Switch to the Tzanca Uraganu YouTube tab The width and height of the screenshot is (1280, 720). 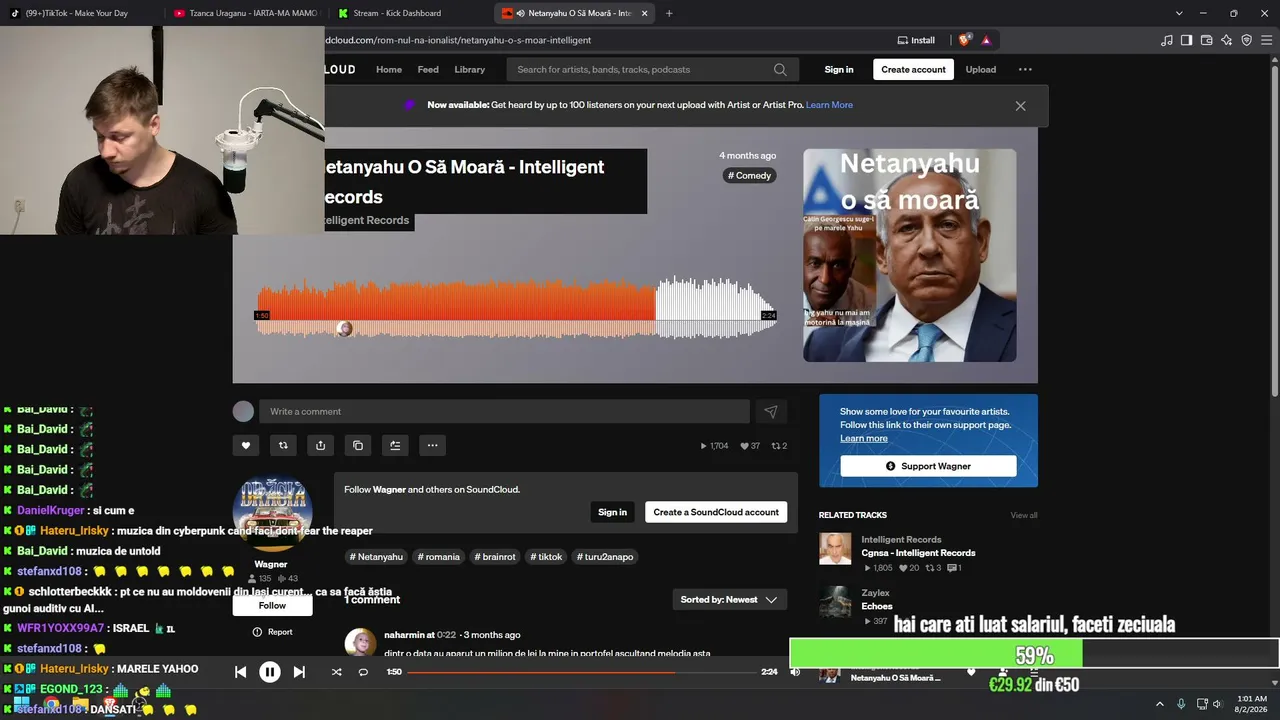point(244,13)
